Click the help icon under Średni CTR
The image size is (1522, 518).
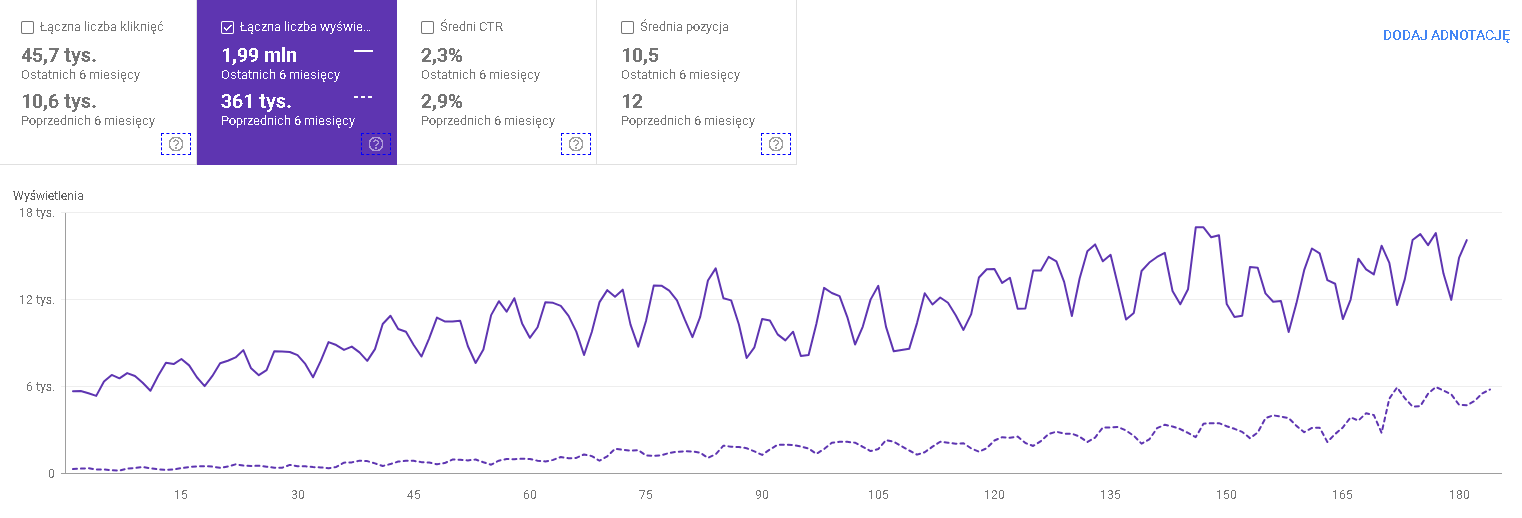pos(576,144)
